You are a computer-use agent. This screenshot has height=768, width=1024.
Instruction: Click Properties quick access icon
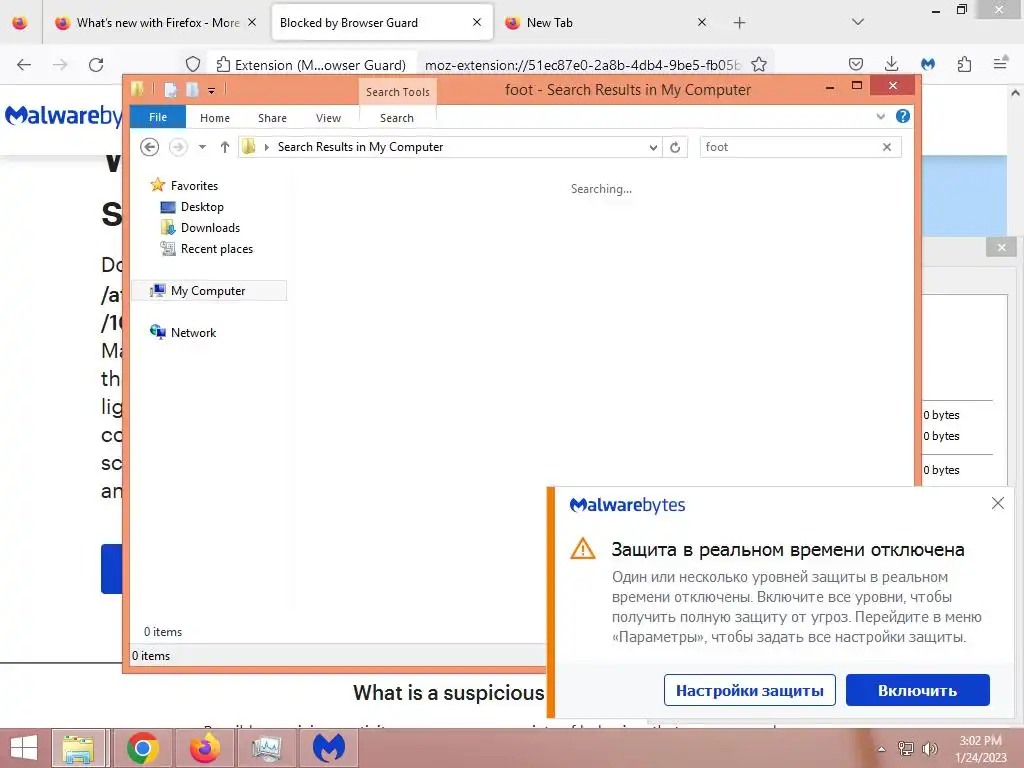click(x=170, y=90)
